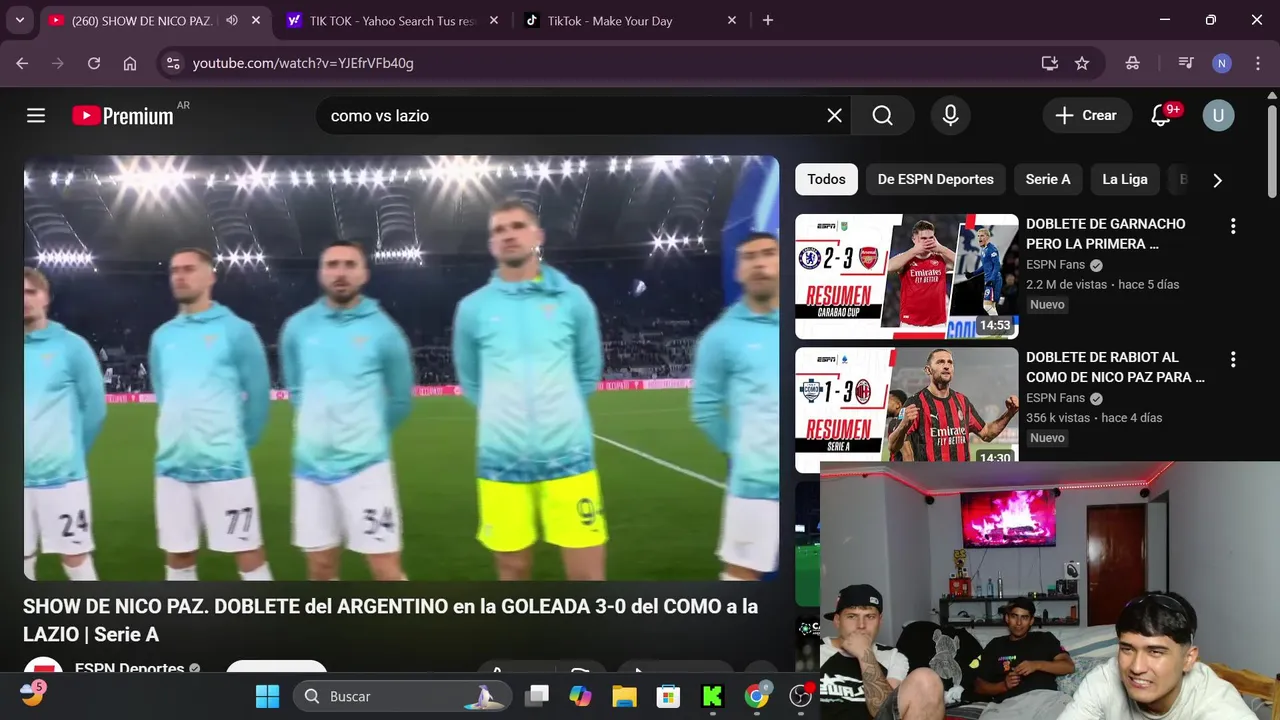This screenshot has width=1280, height=720.
Task: Open the Chrome three-dot menu
Action: 1257,63
